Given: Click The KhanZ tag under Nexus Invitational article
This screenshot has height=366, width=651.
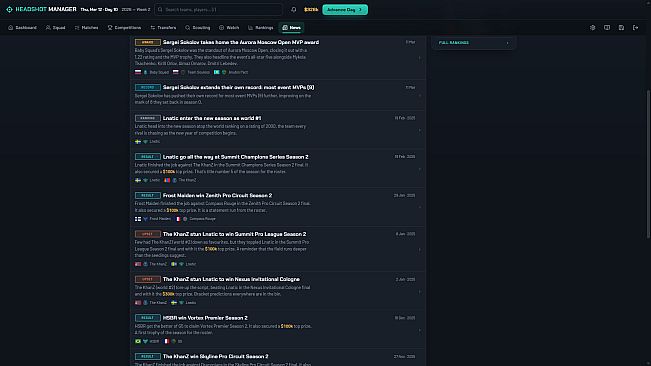Looking at the screenshot, I should [158, 303].
